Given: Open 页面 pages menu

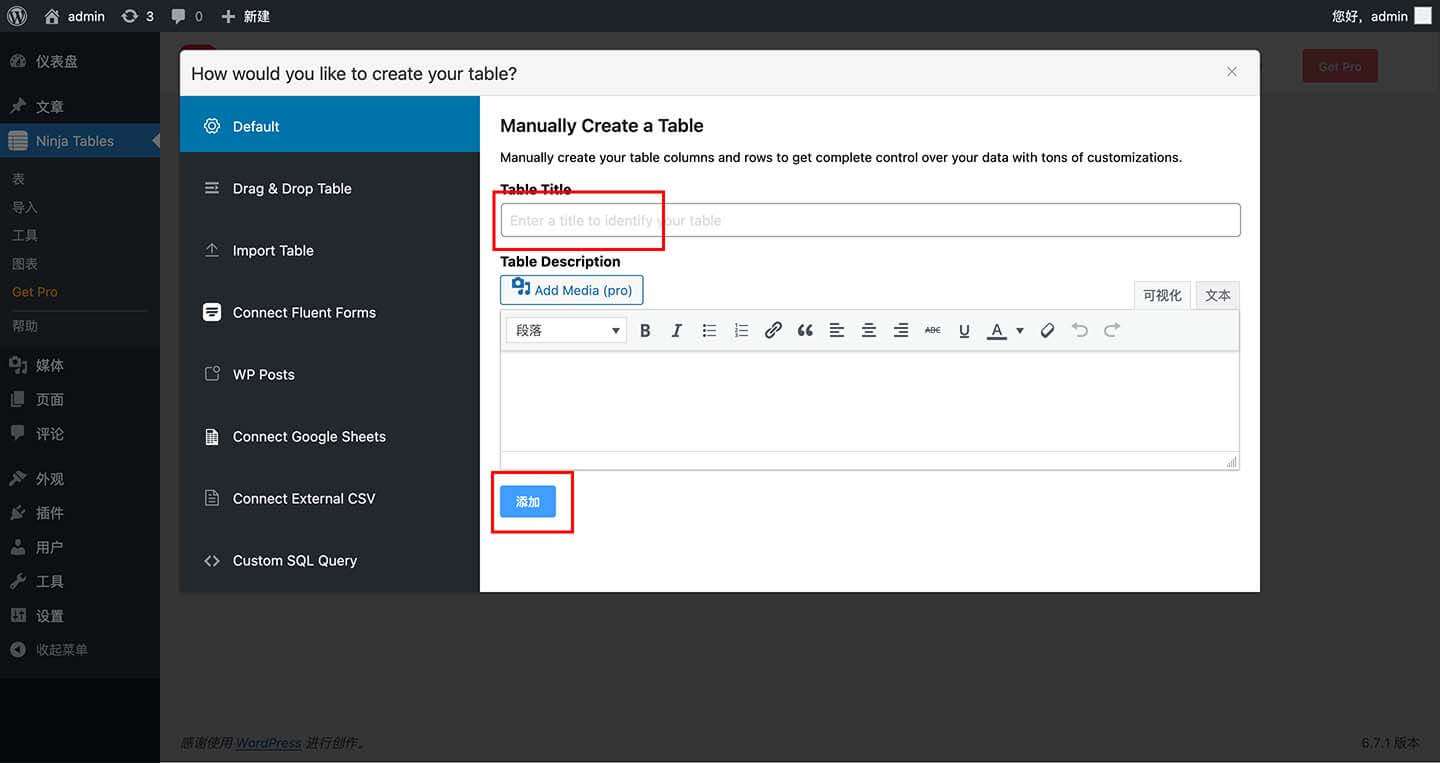Looking at the screenshot, I should [x=80, y=399].
